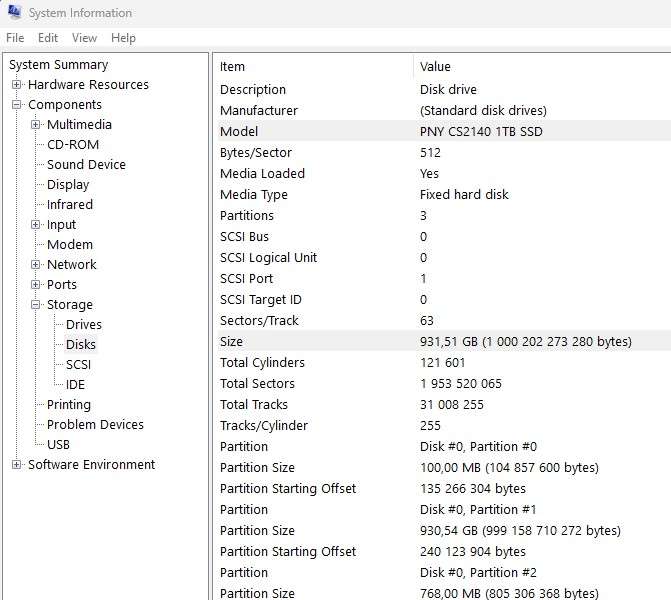Select the Components tree label
The height and width of the screenshot is (600, 671).
pos(65,105)
